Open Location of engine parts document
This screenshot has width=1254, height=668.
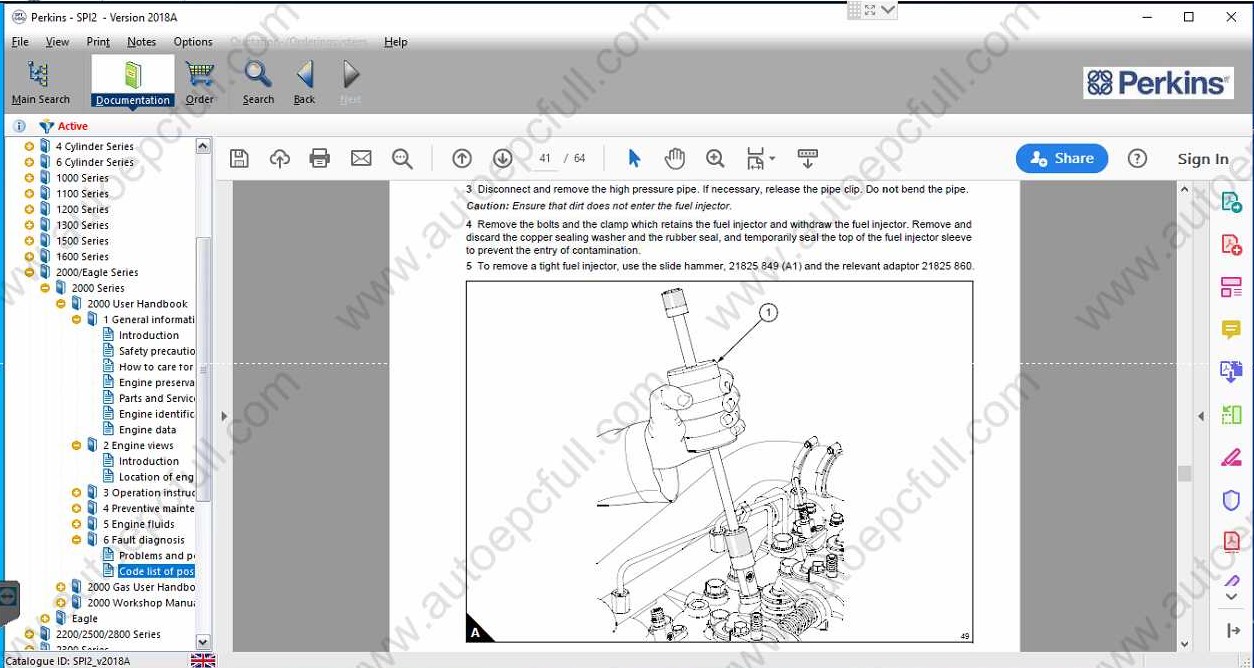click(156, 477)
